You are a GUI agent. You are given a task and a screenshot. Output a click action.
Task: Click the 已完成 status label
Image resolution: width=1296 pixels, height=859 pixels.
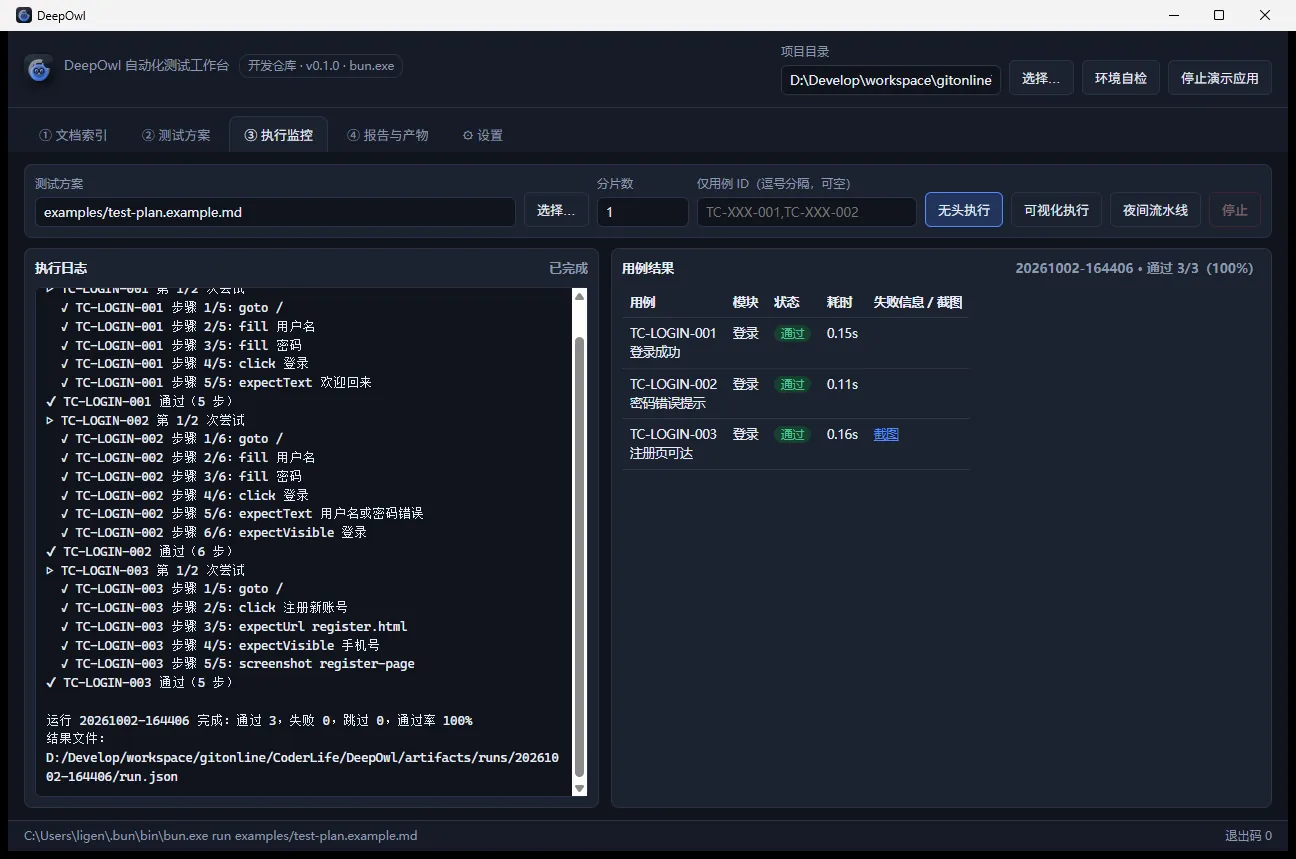[x=568, y=268]
